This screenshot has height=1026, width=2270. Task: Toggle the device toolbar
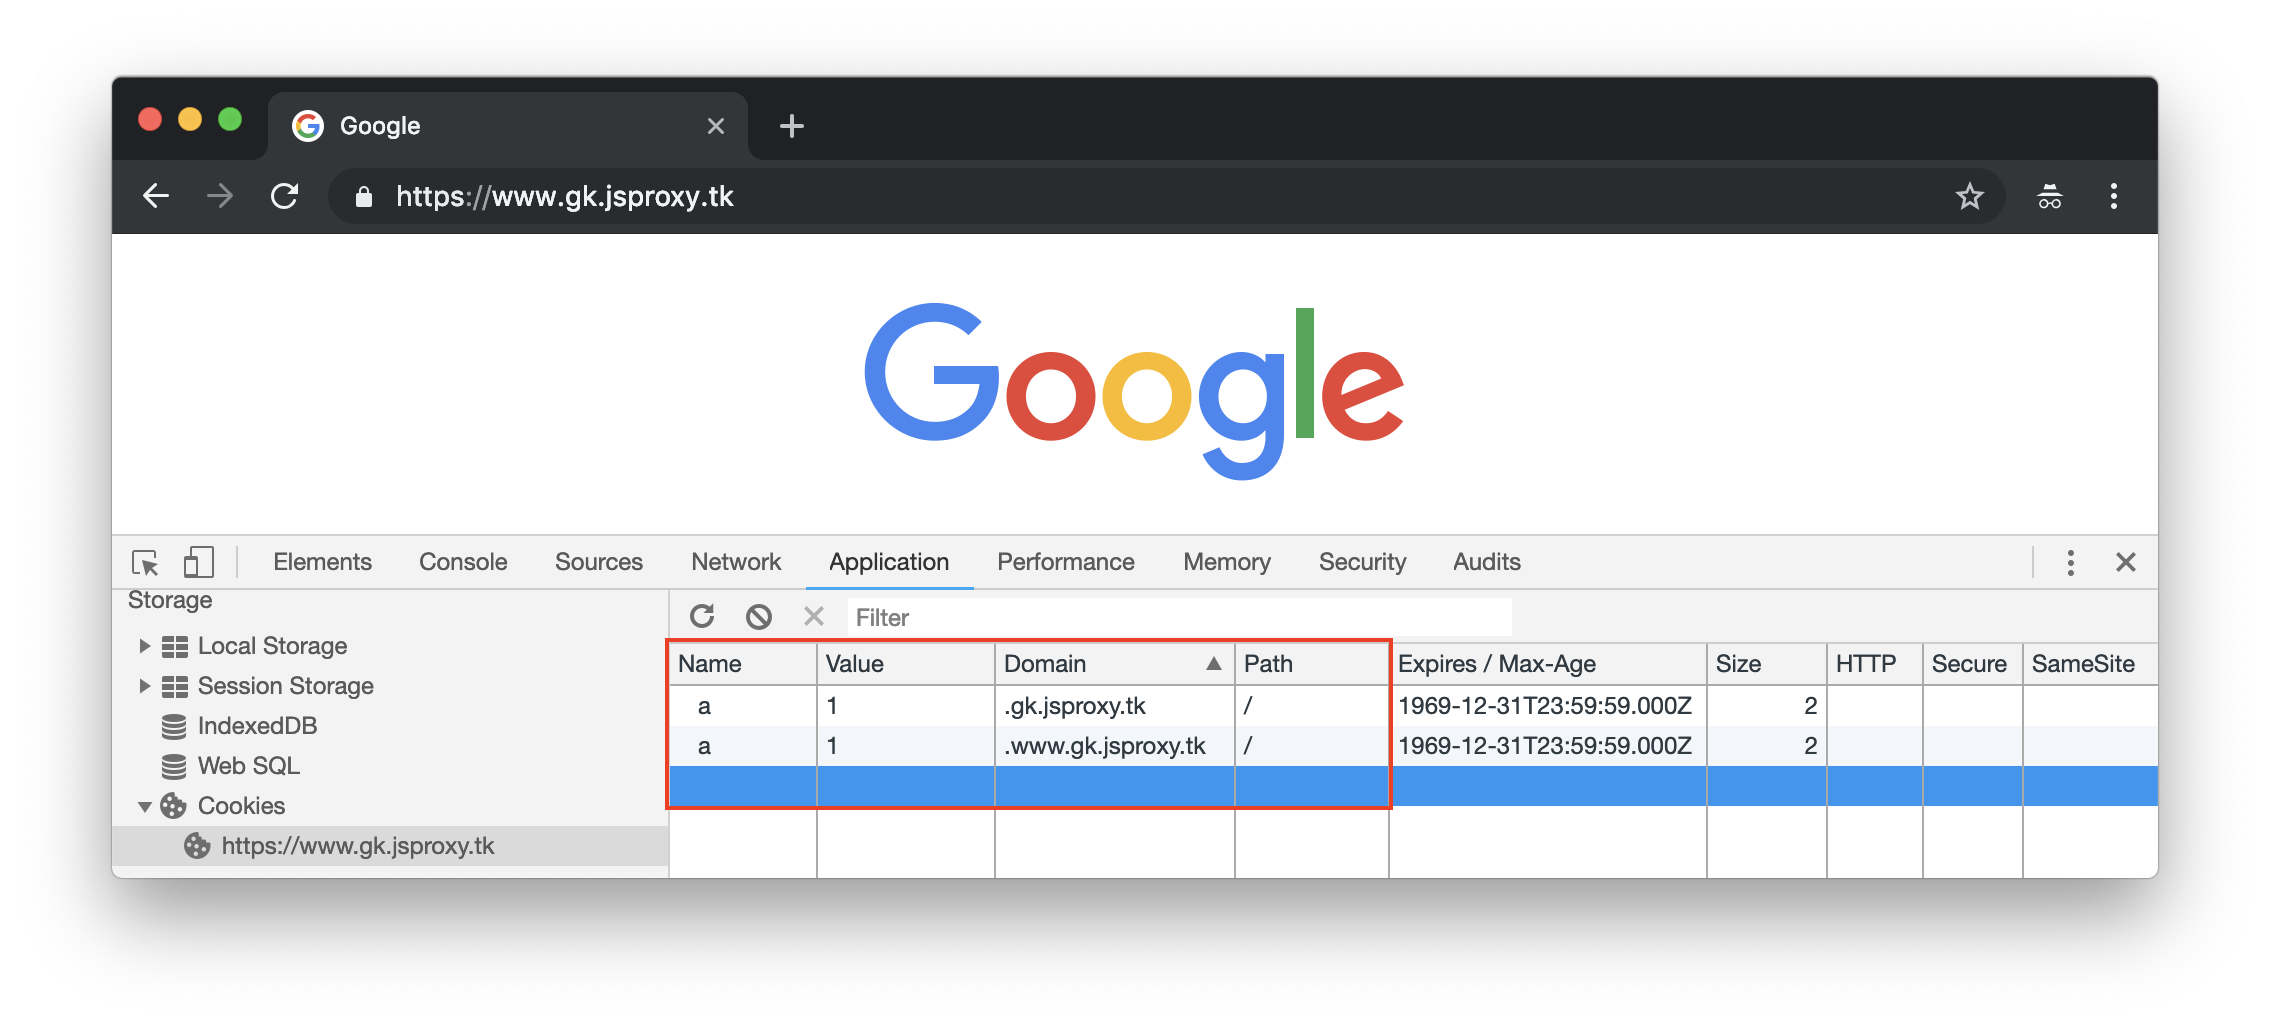click(198, 562)
